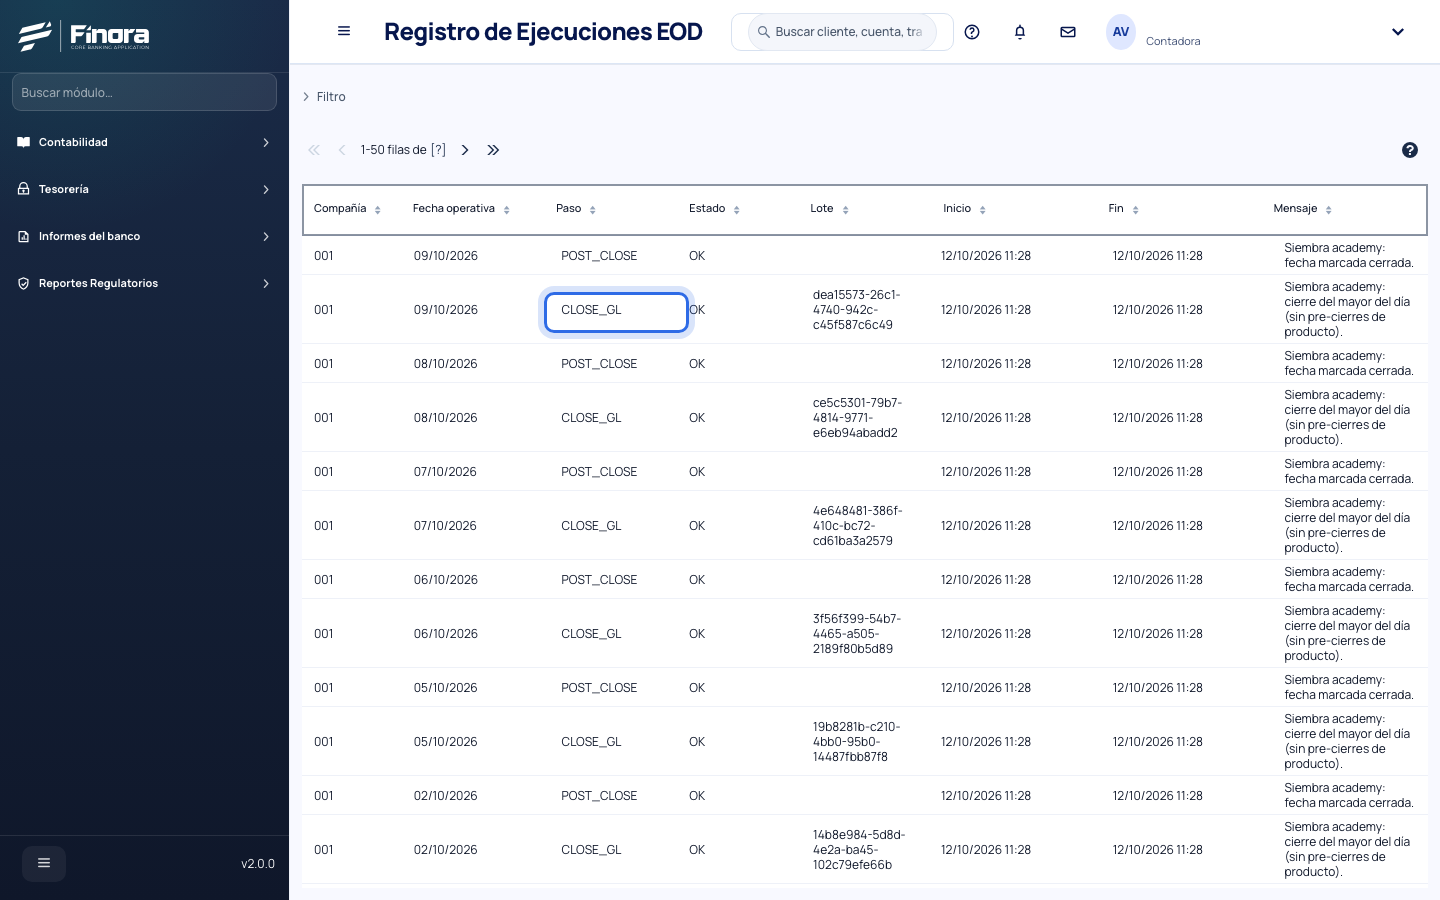Click lote 19b8281b-c210-4bb0-95b0-14487fbb87f8
The image size is (1440, 900).
[x=857, y=742]
